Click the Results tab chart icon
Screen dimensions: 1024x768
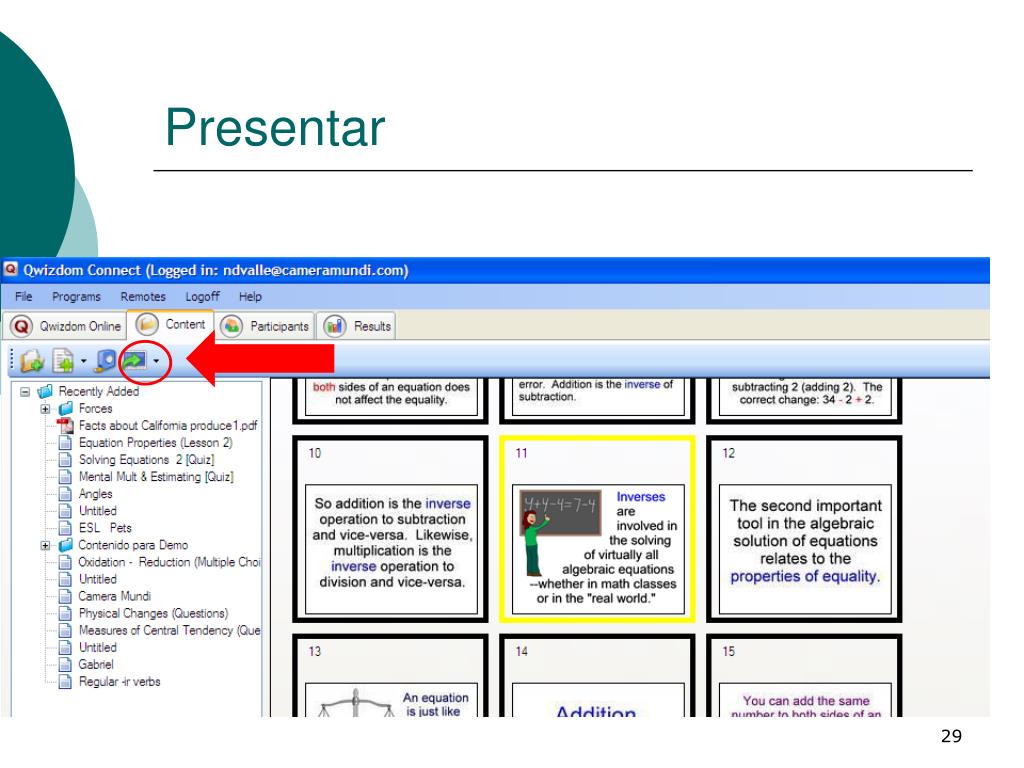click(x=334, y=326)
